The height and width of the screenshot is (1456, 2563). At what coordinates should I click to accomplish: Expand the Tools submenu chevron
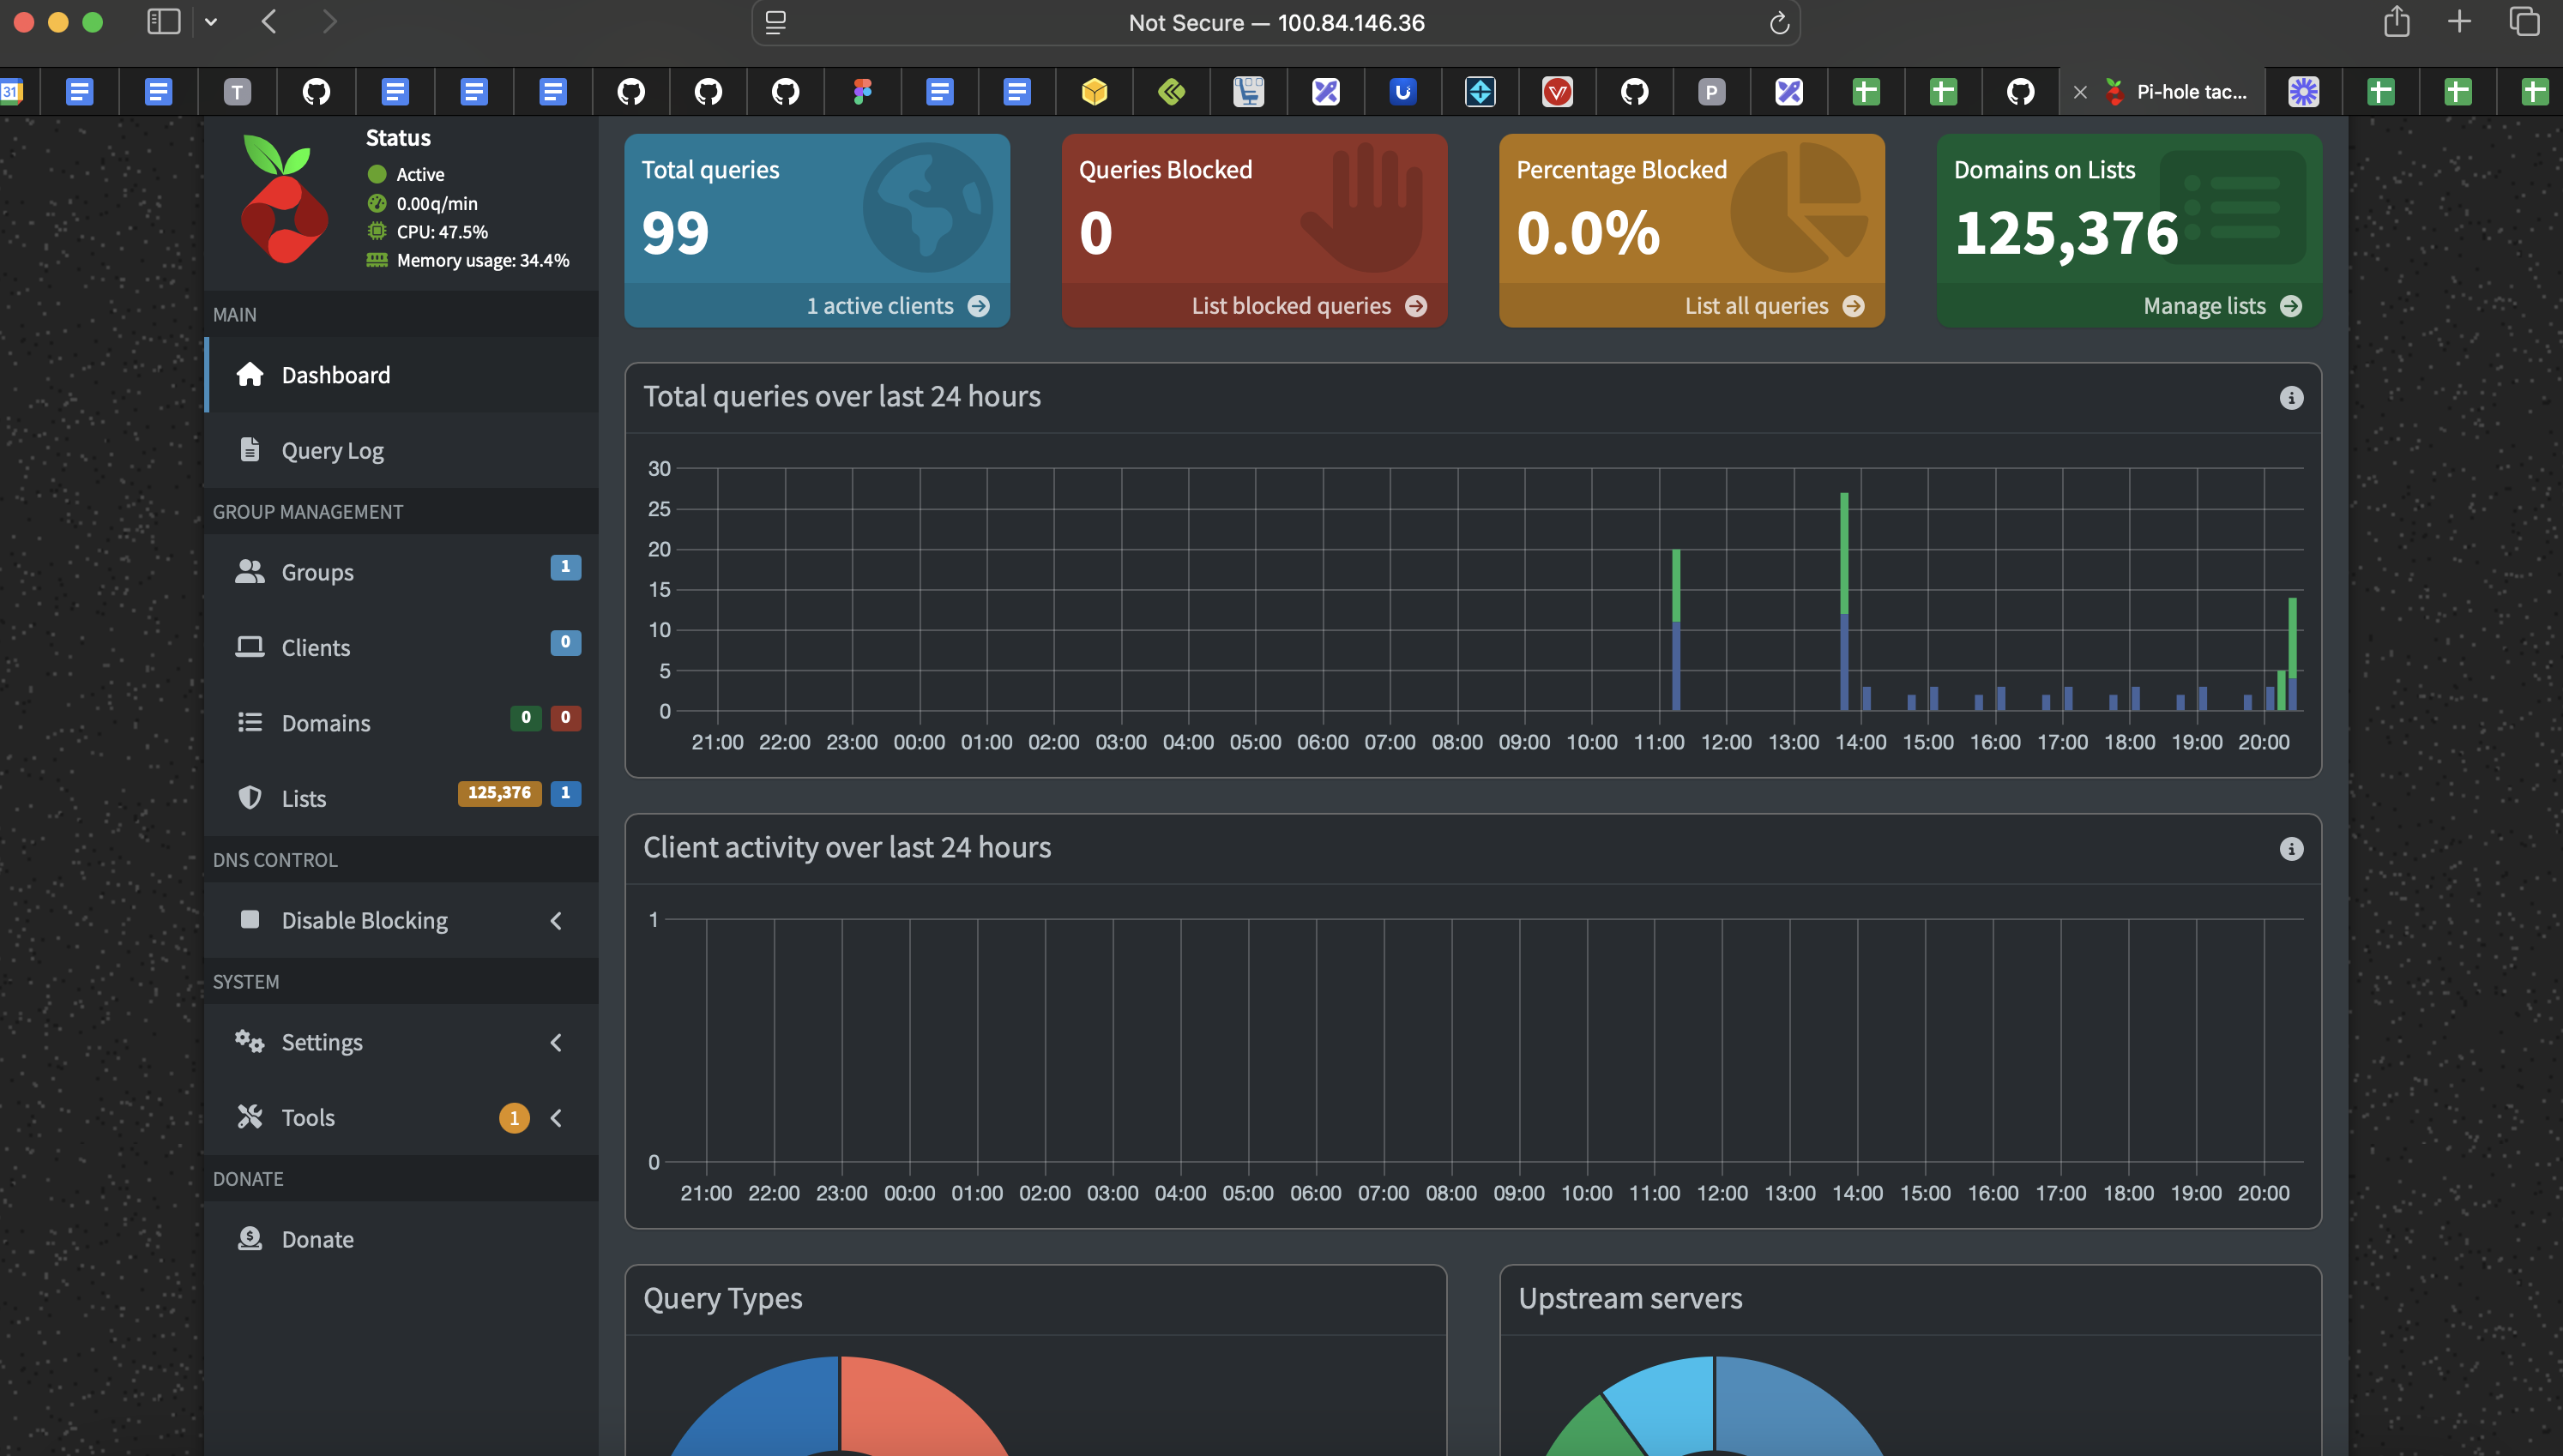(556, 1117)
